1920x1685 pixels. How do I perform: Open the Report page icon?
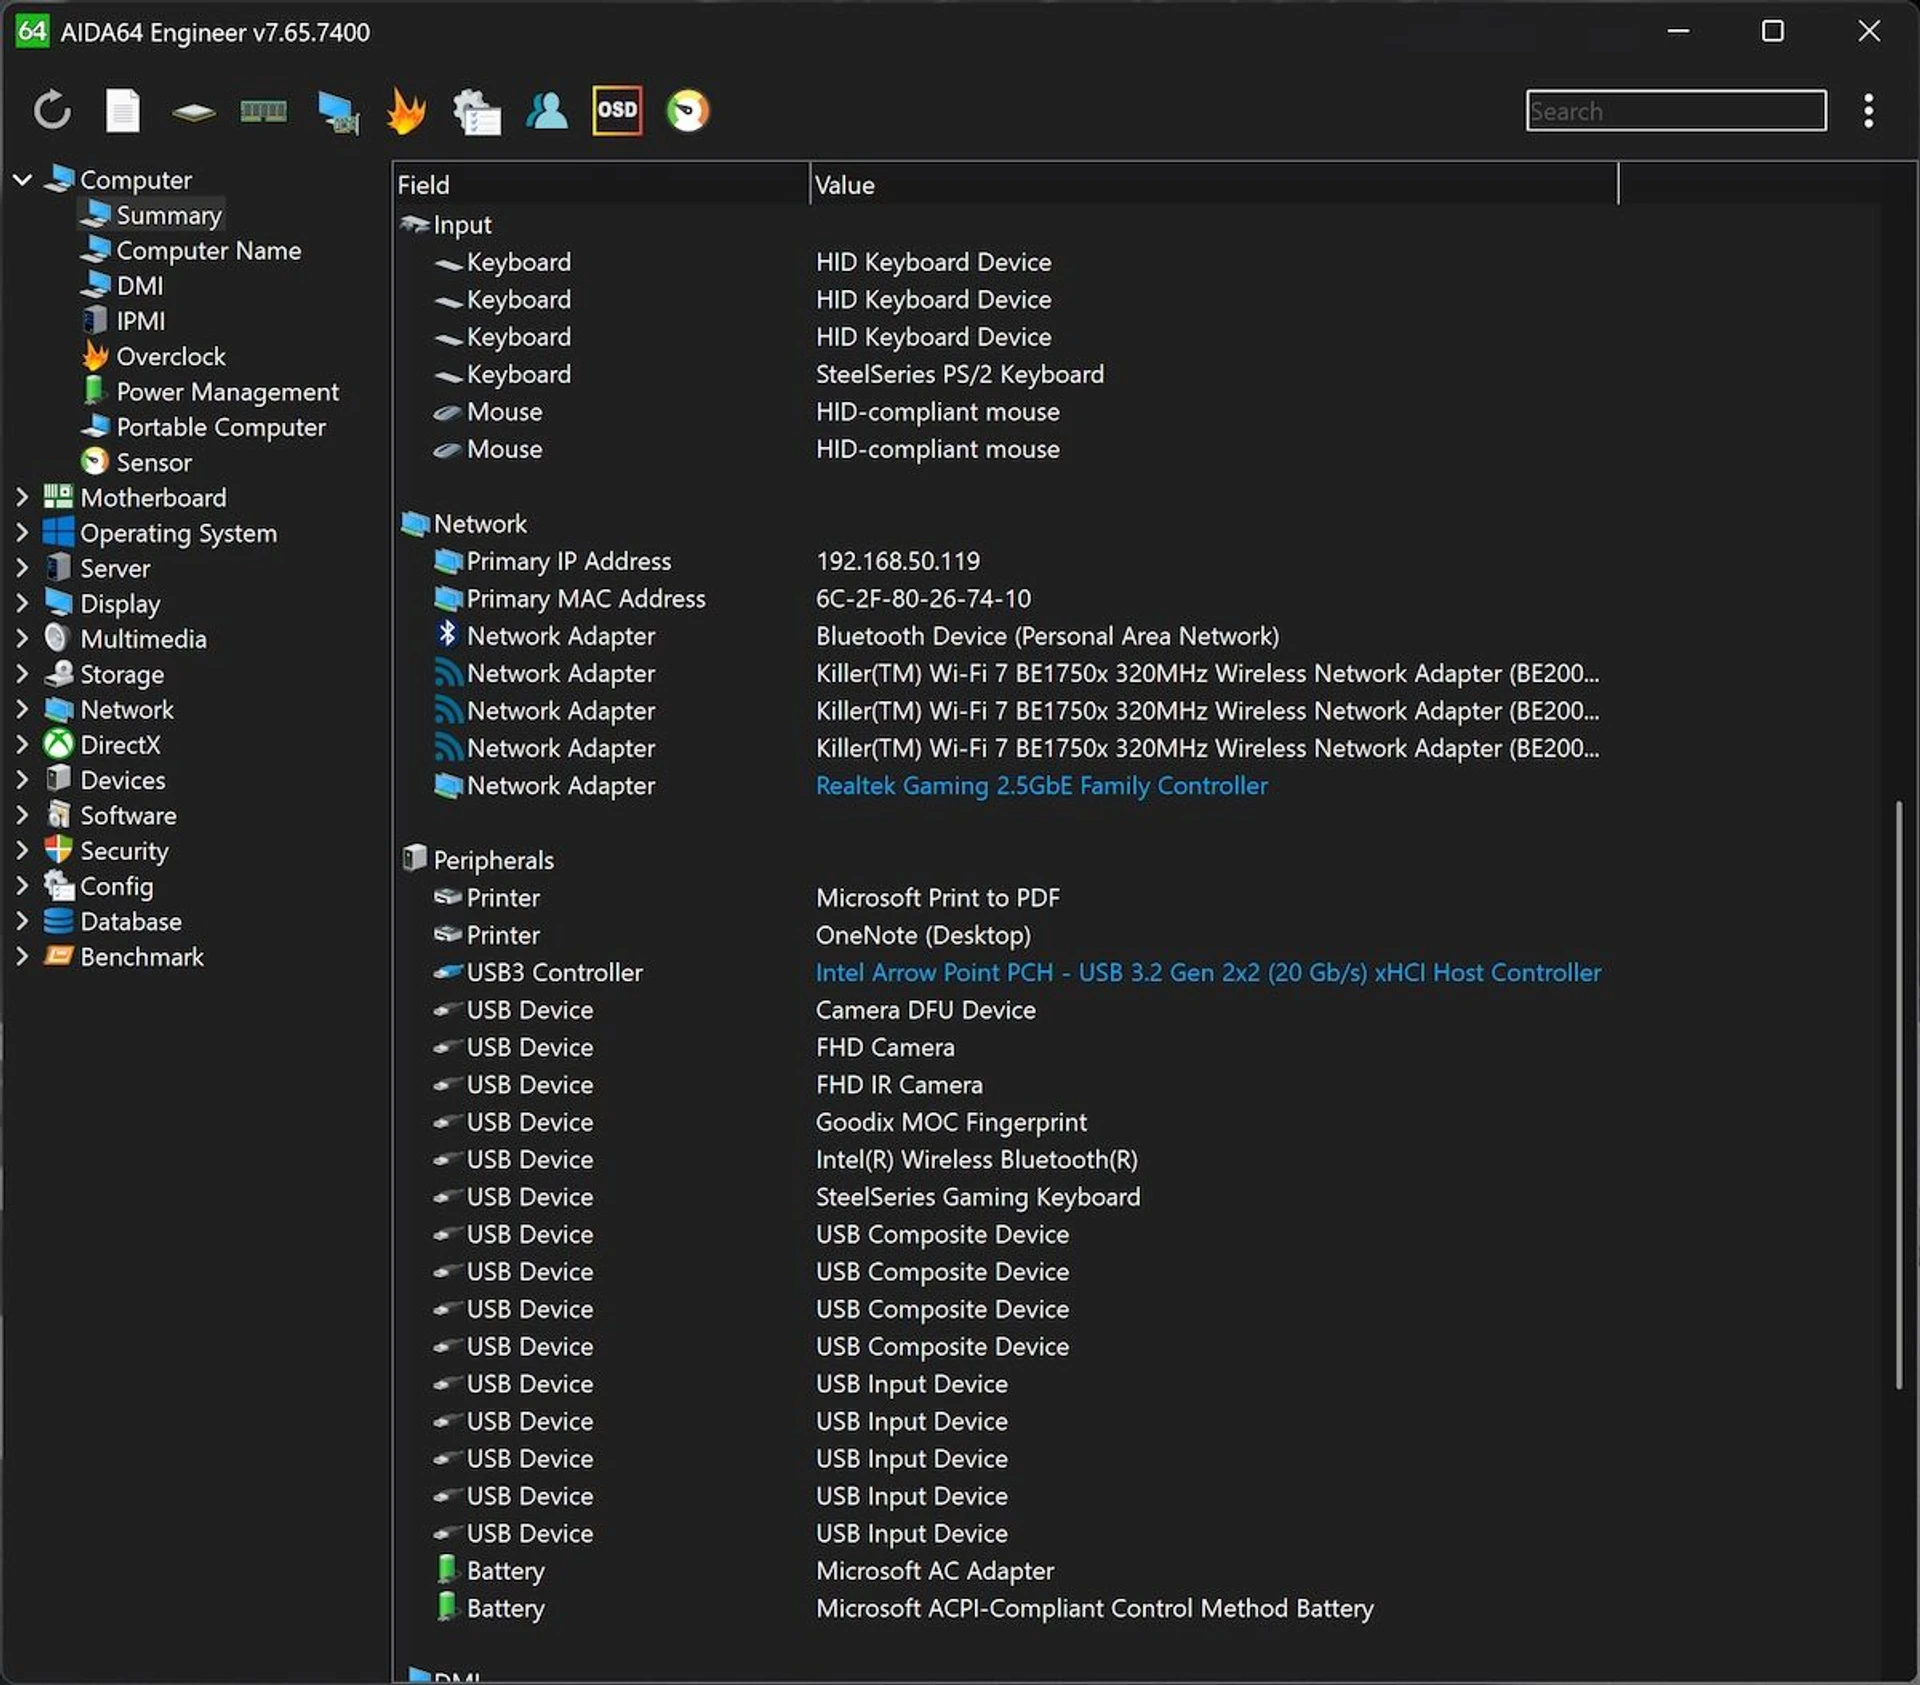pos(123,110)
